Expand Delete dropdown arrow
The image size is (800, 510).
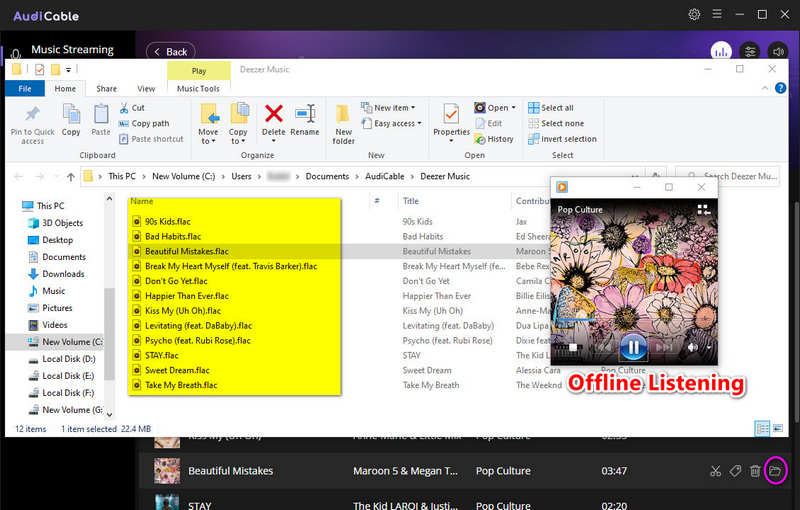(273, 141)
